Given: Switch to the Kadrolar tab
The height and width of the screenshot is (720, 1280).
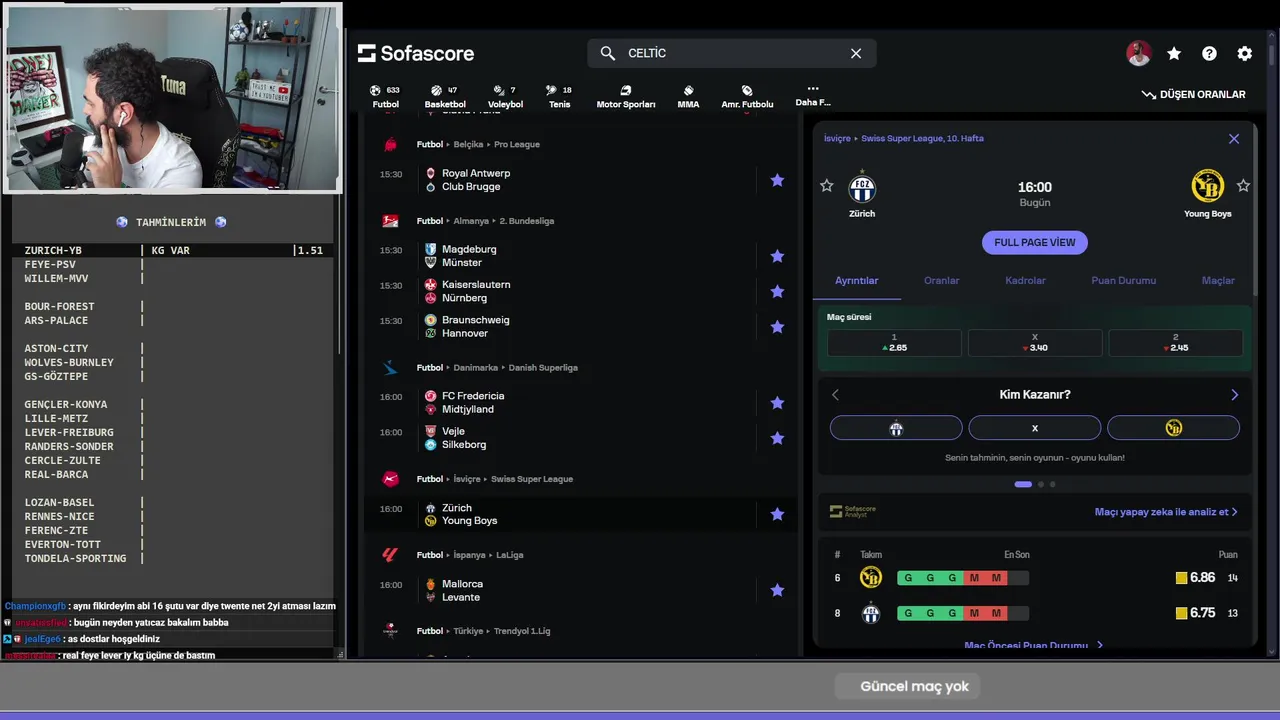Looking at the screenshot, I should tap(1025, 281).
